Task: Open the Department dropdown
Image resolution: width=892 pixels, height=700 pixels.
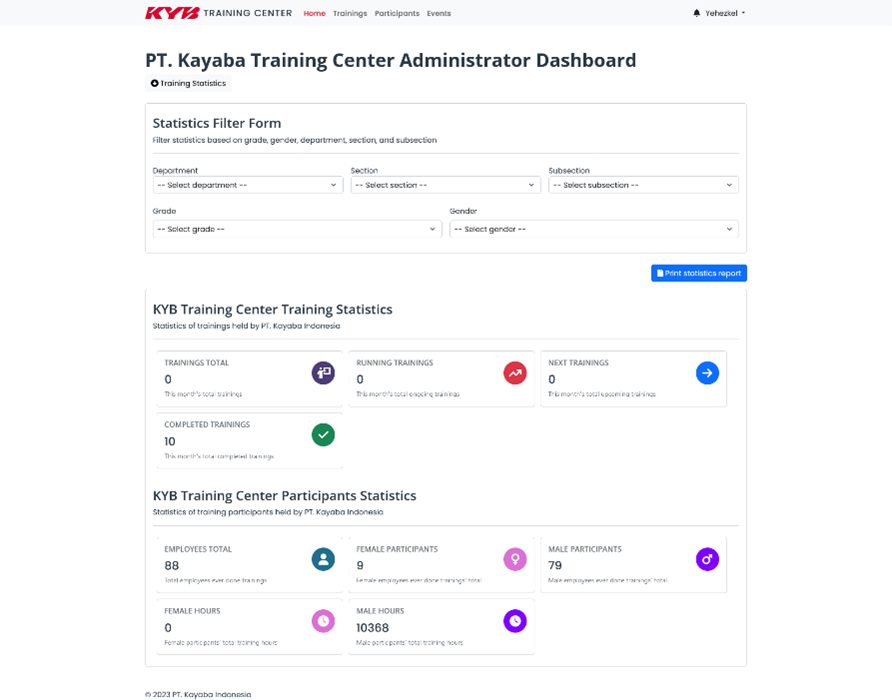Action: (248, 185)
